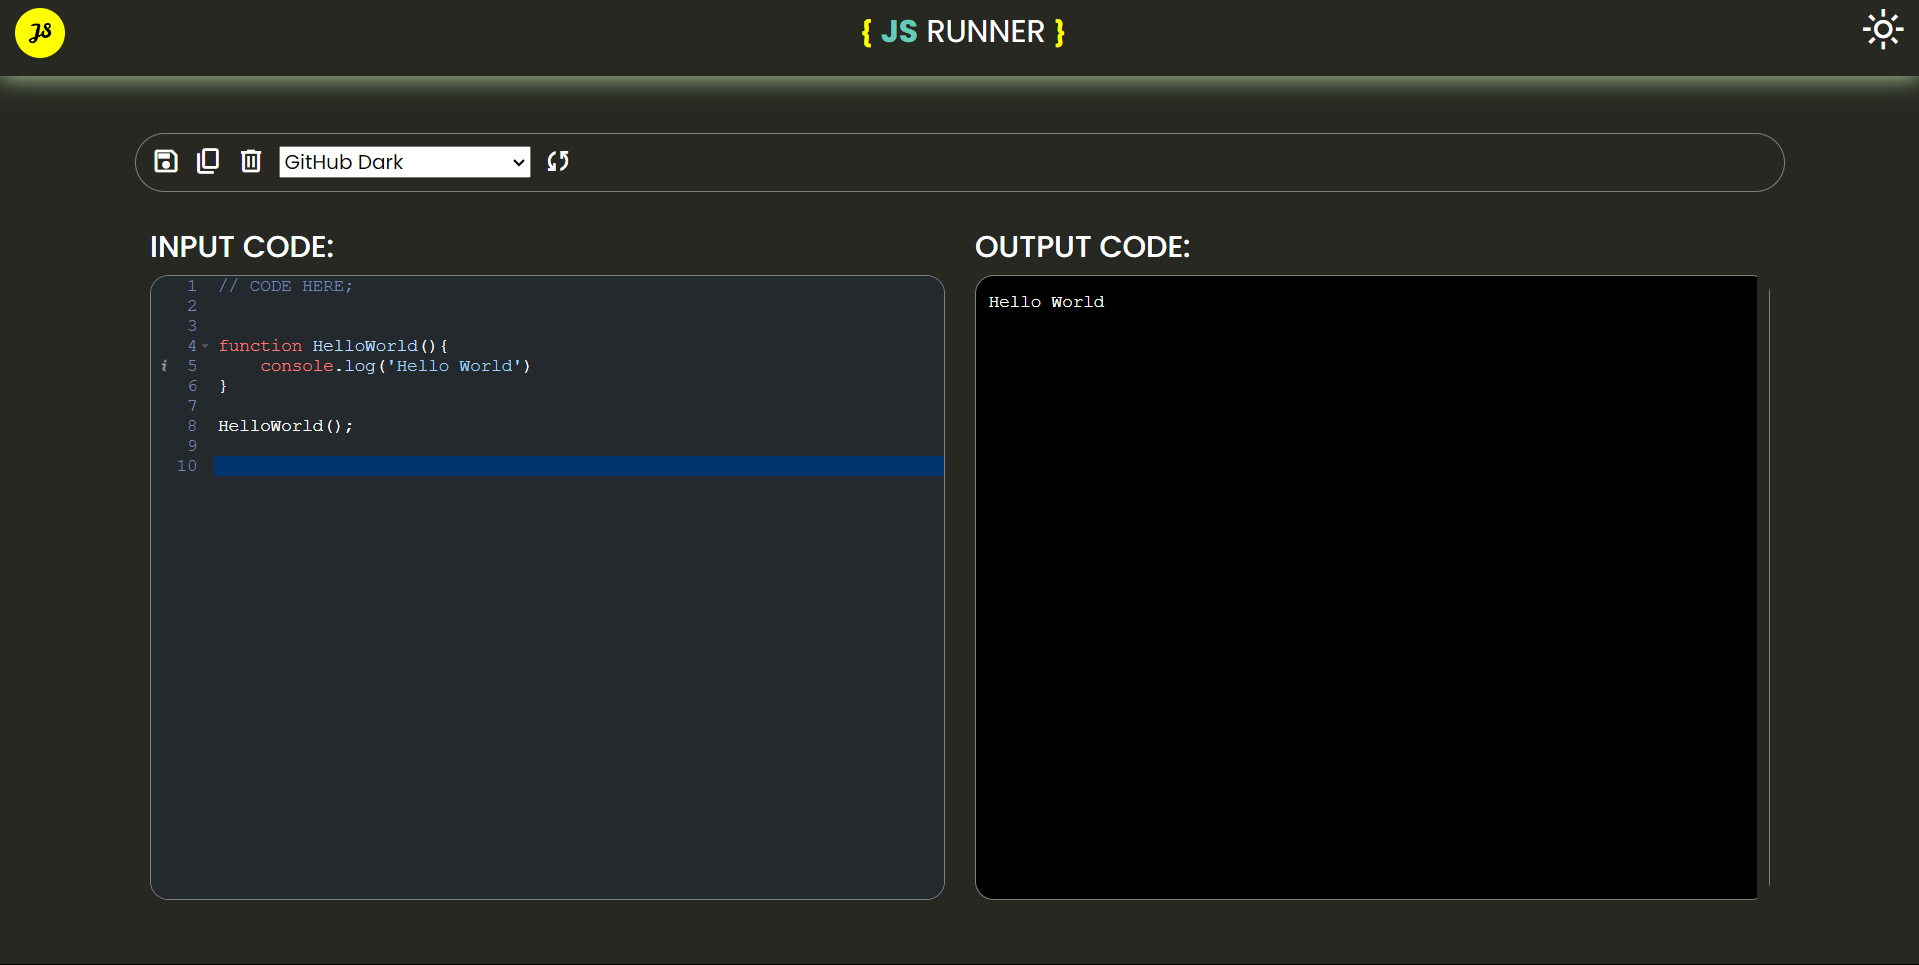Viewport: 1919px width, 965px height.
Task: Click the console.log('Hello World') line
Action: coord(395,366)
